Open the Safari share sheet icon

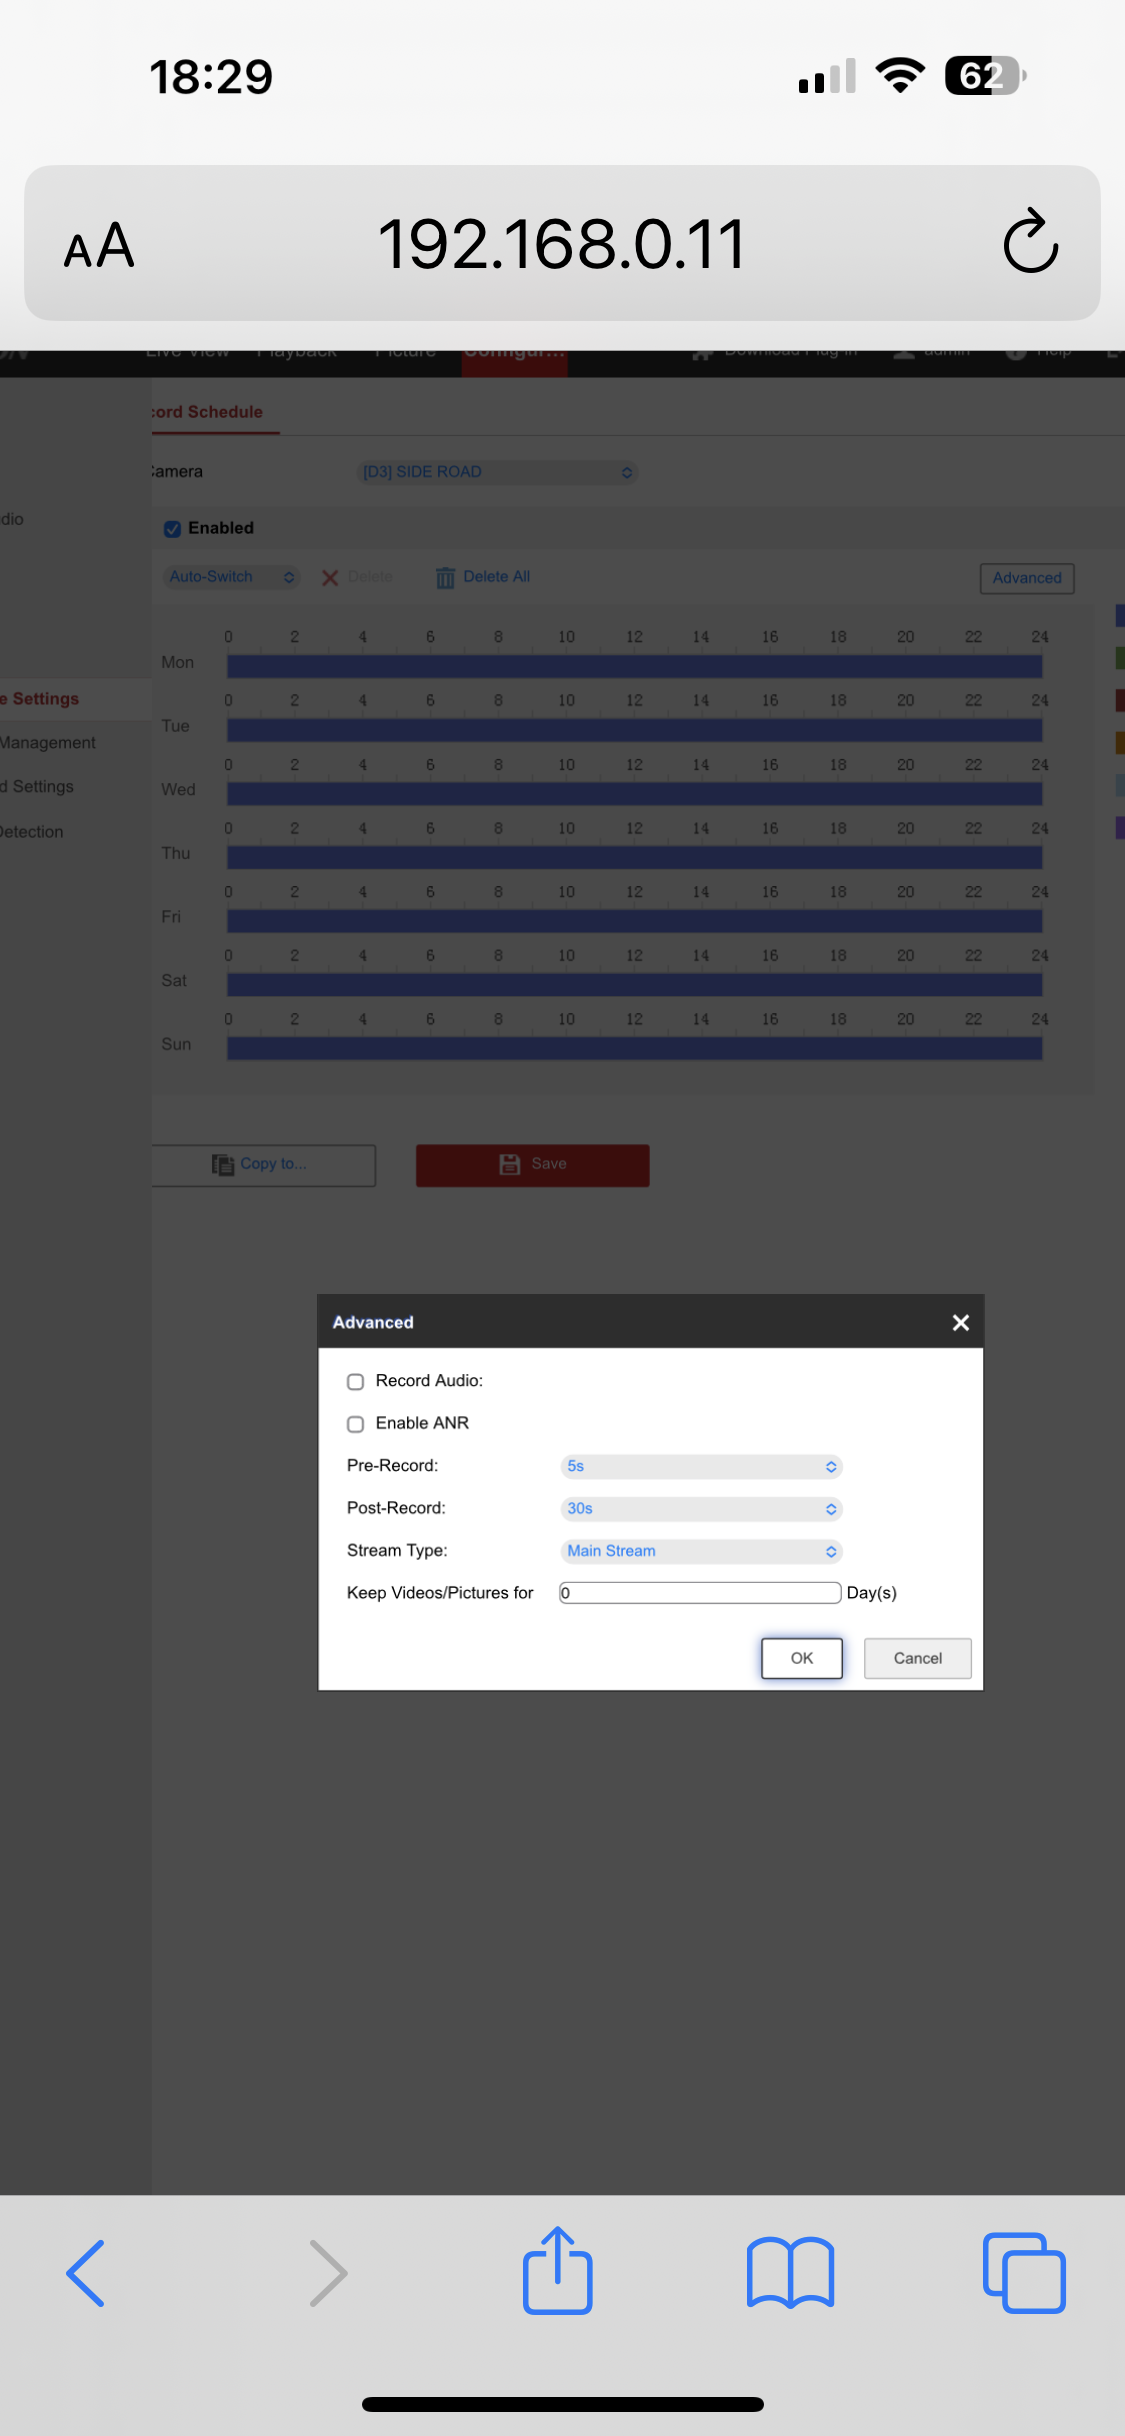pos(557,2270)
